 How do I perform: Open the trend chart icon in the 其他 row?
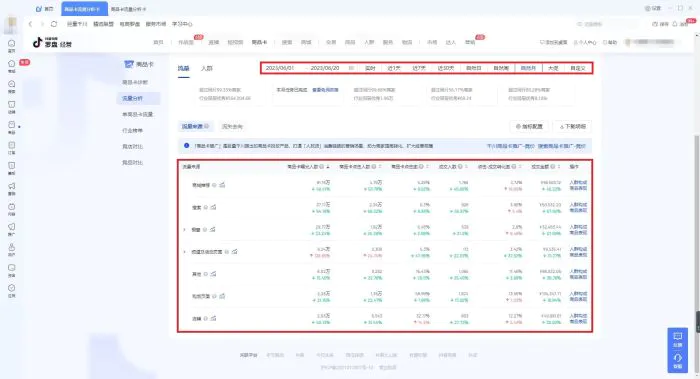point(213,274)
